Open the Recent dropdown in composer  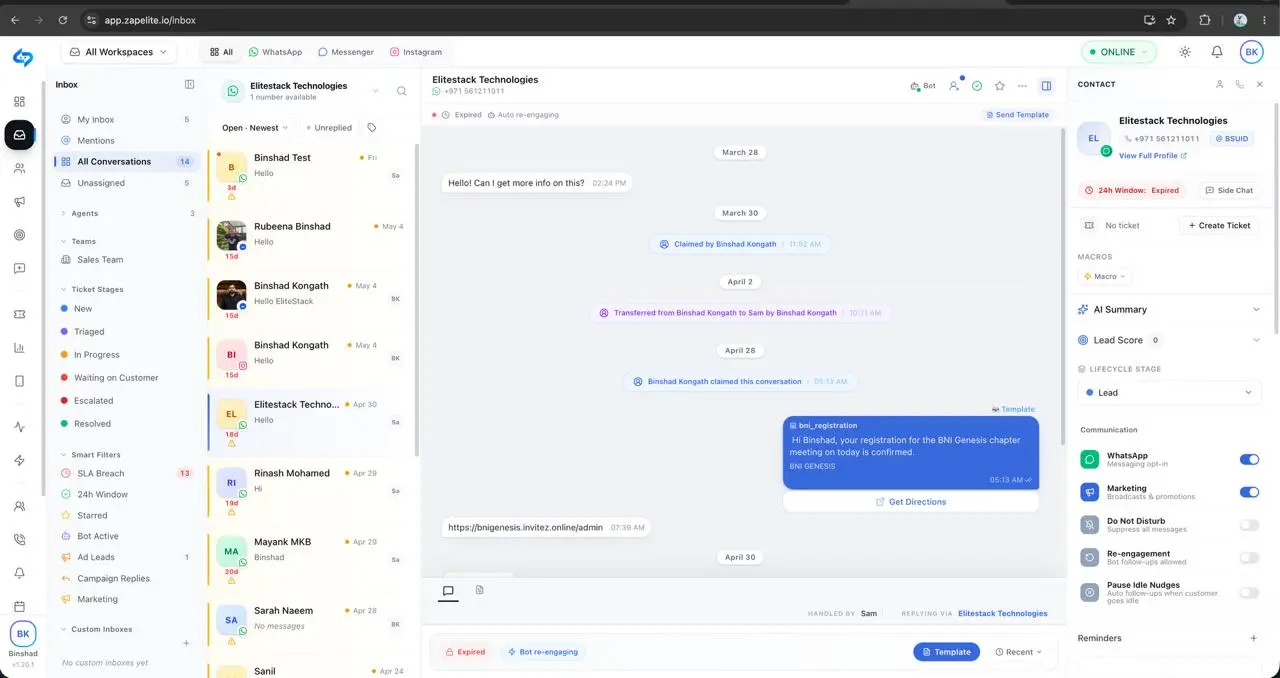point(1019,652)
